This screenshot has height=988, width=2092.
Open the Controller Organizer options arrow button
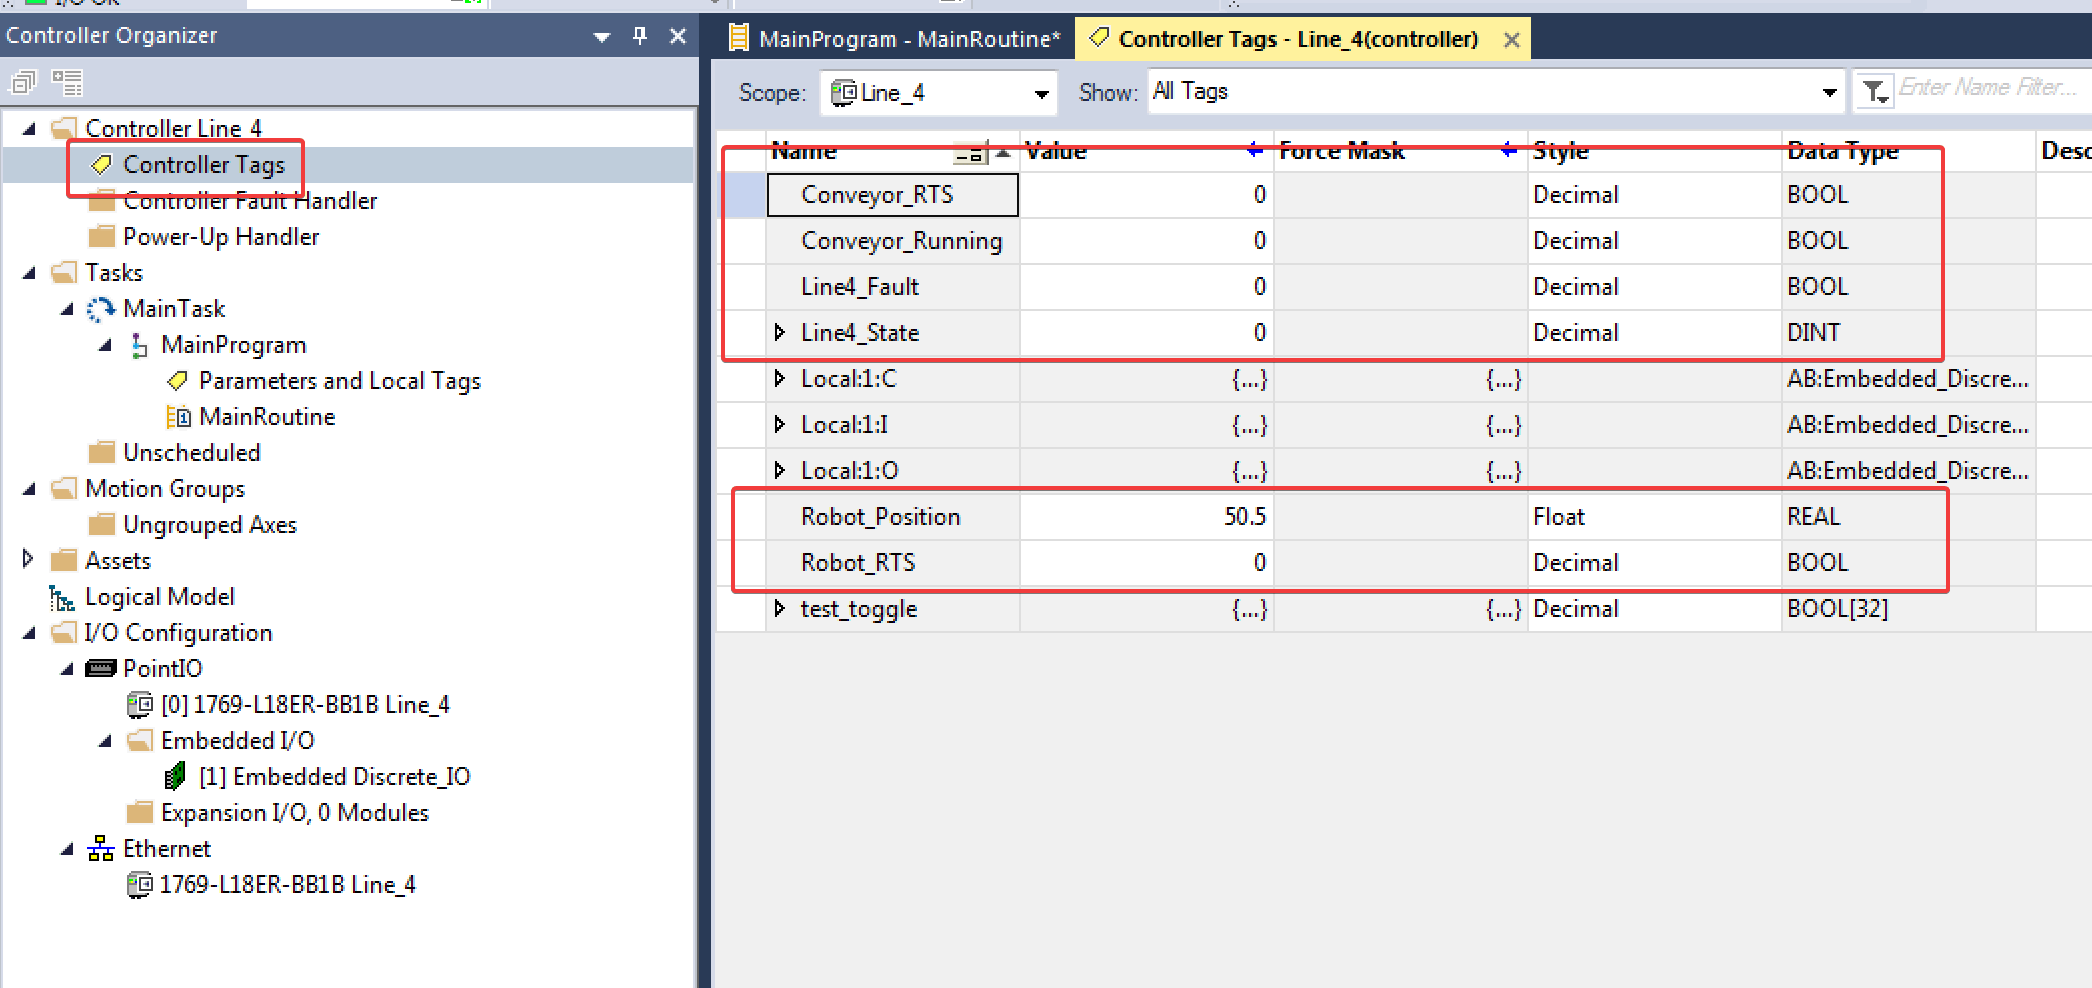click(x=601, y=35)
